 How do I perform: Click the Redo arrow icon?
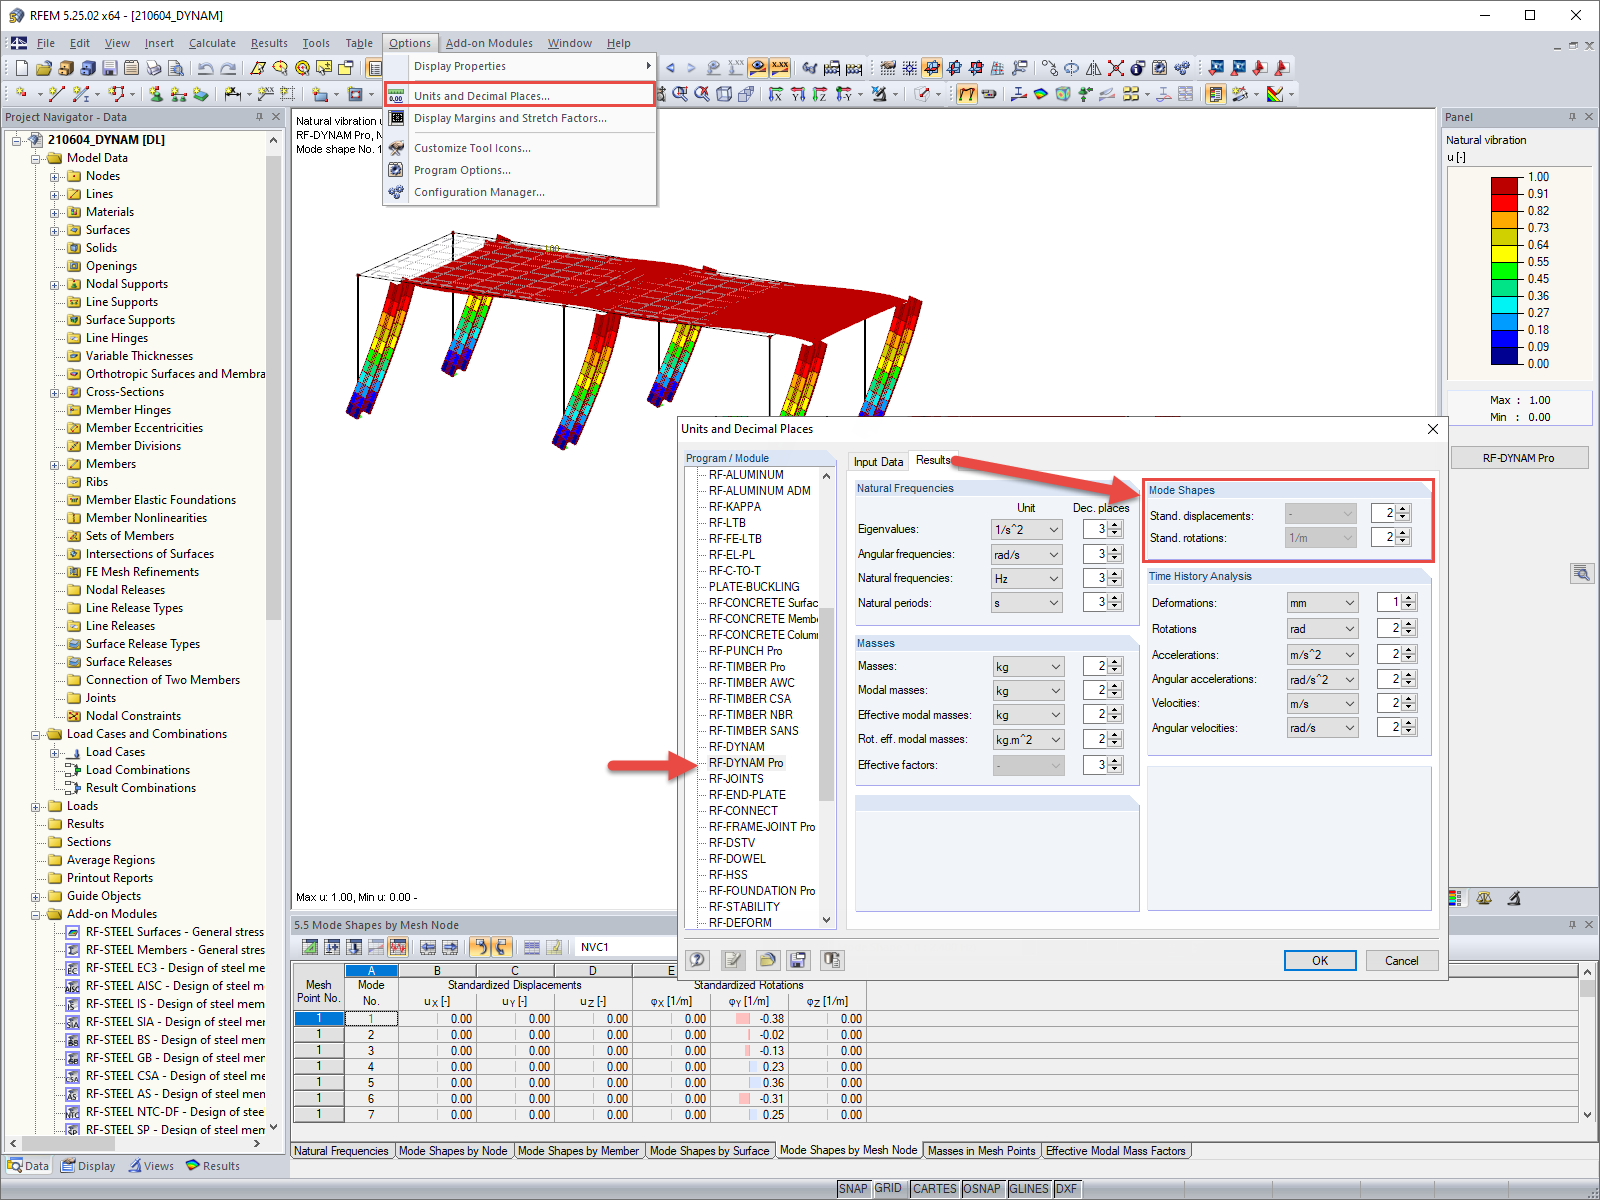pyautogui.click(x=228, y=68)
